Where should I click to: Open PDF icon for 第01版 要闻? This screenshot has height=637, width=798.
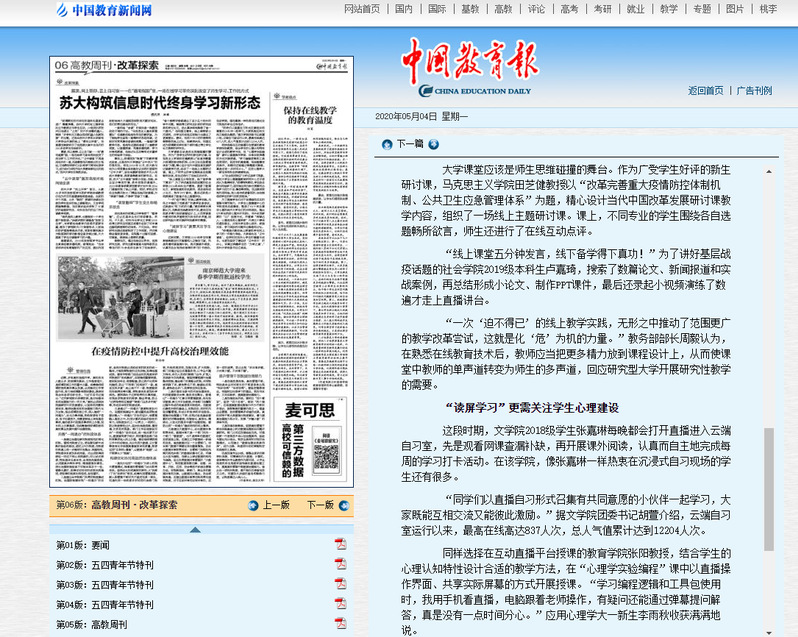pyautogui.click(x=340, y=544)
